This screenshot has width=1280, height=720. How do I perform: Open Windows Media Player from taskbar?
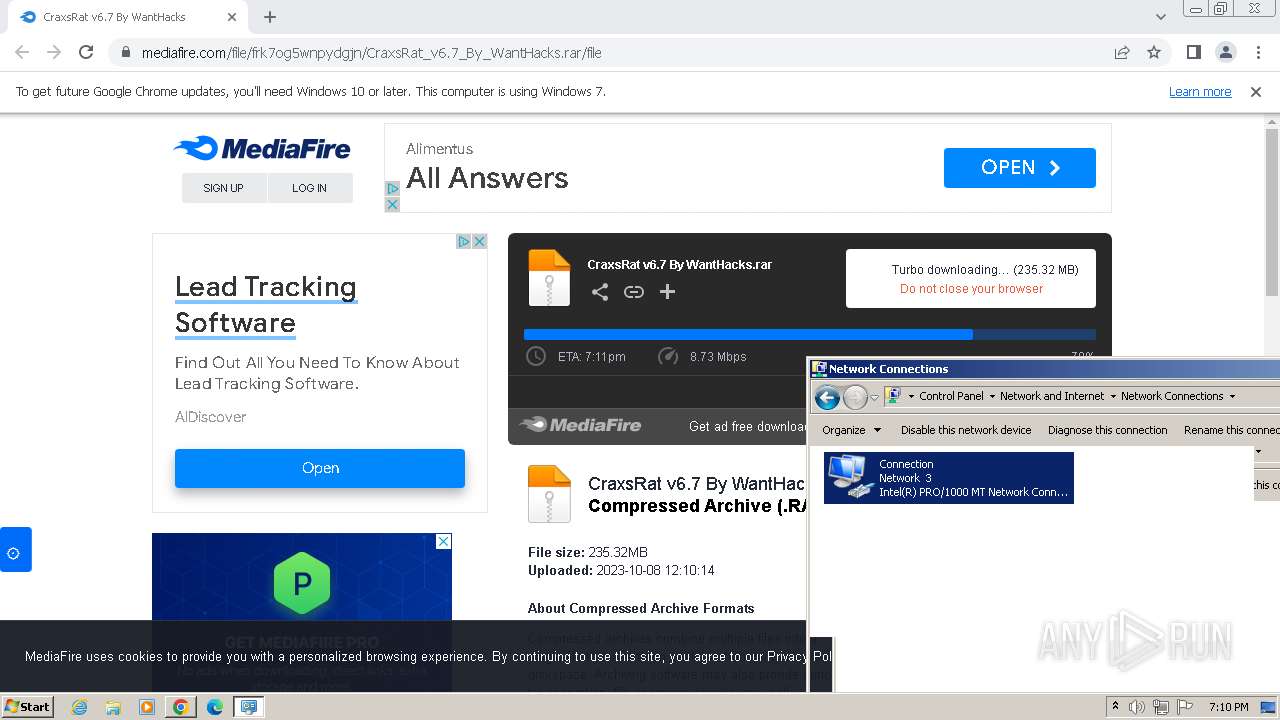tap(147, 707)
